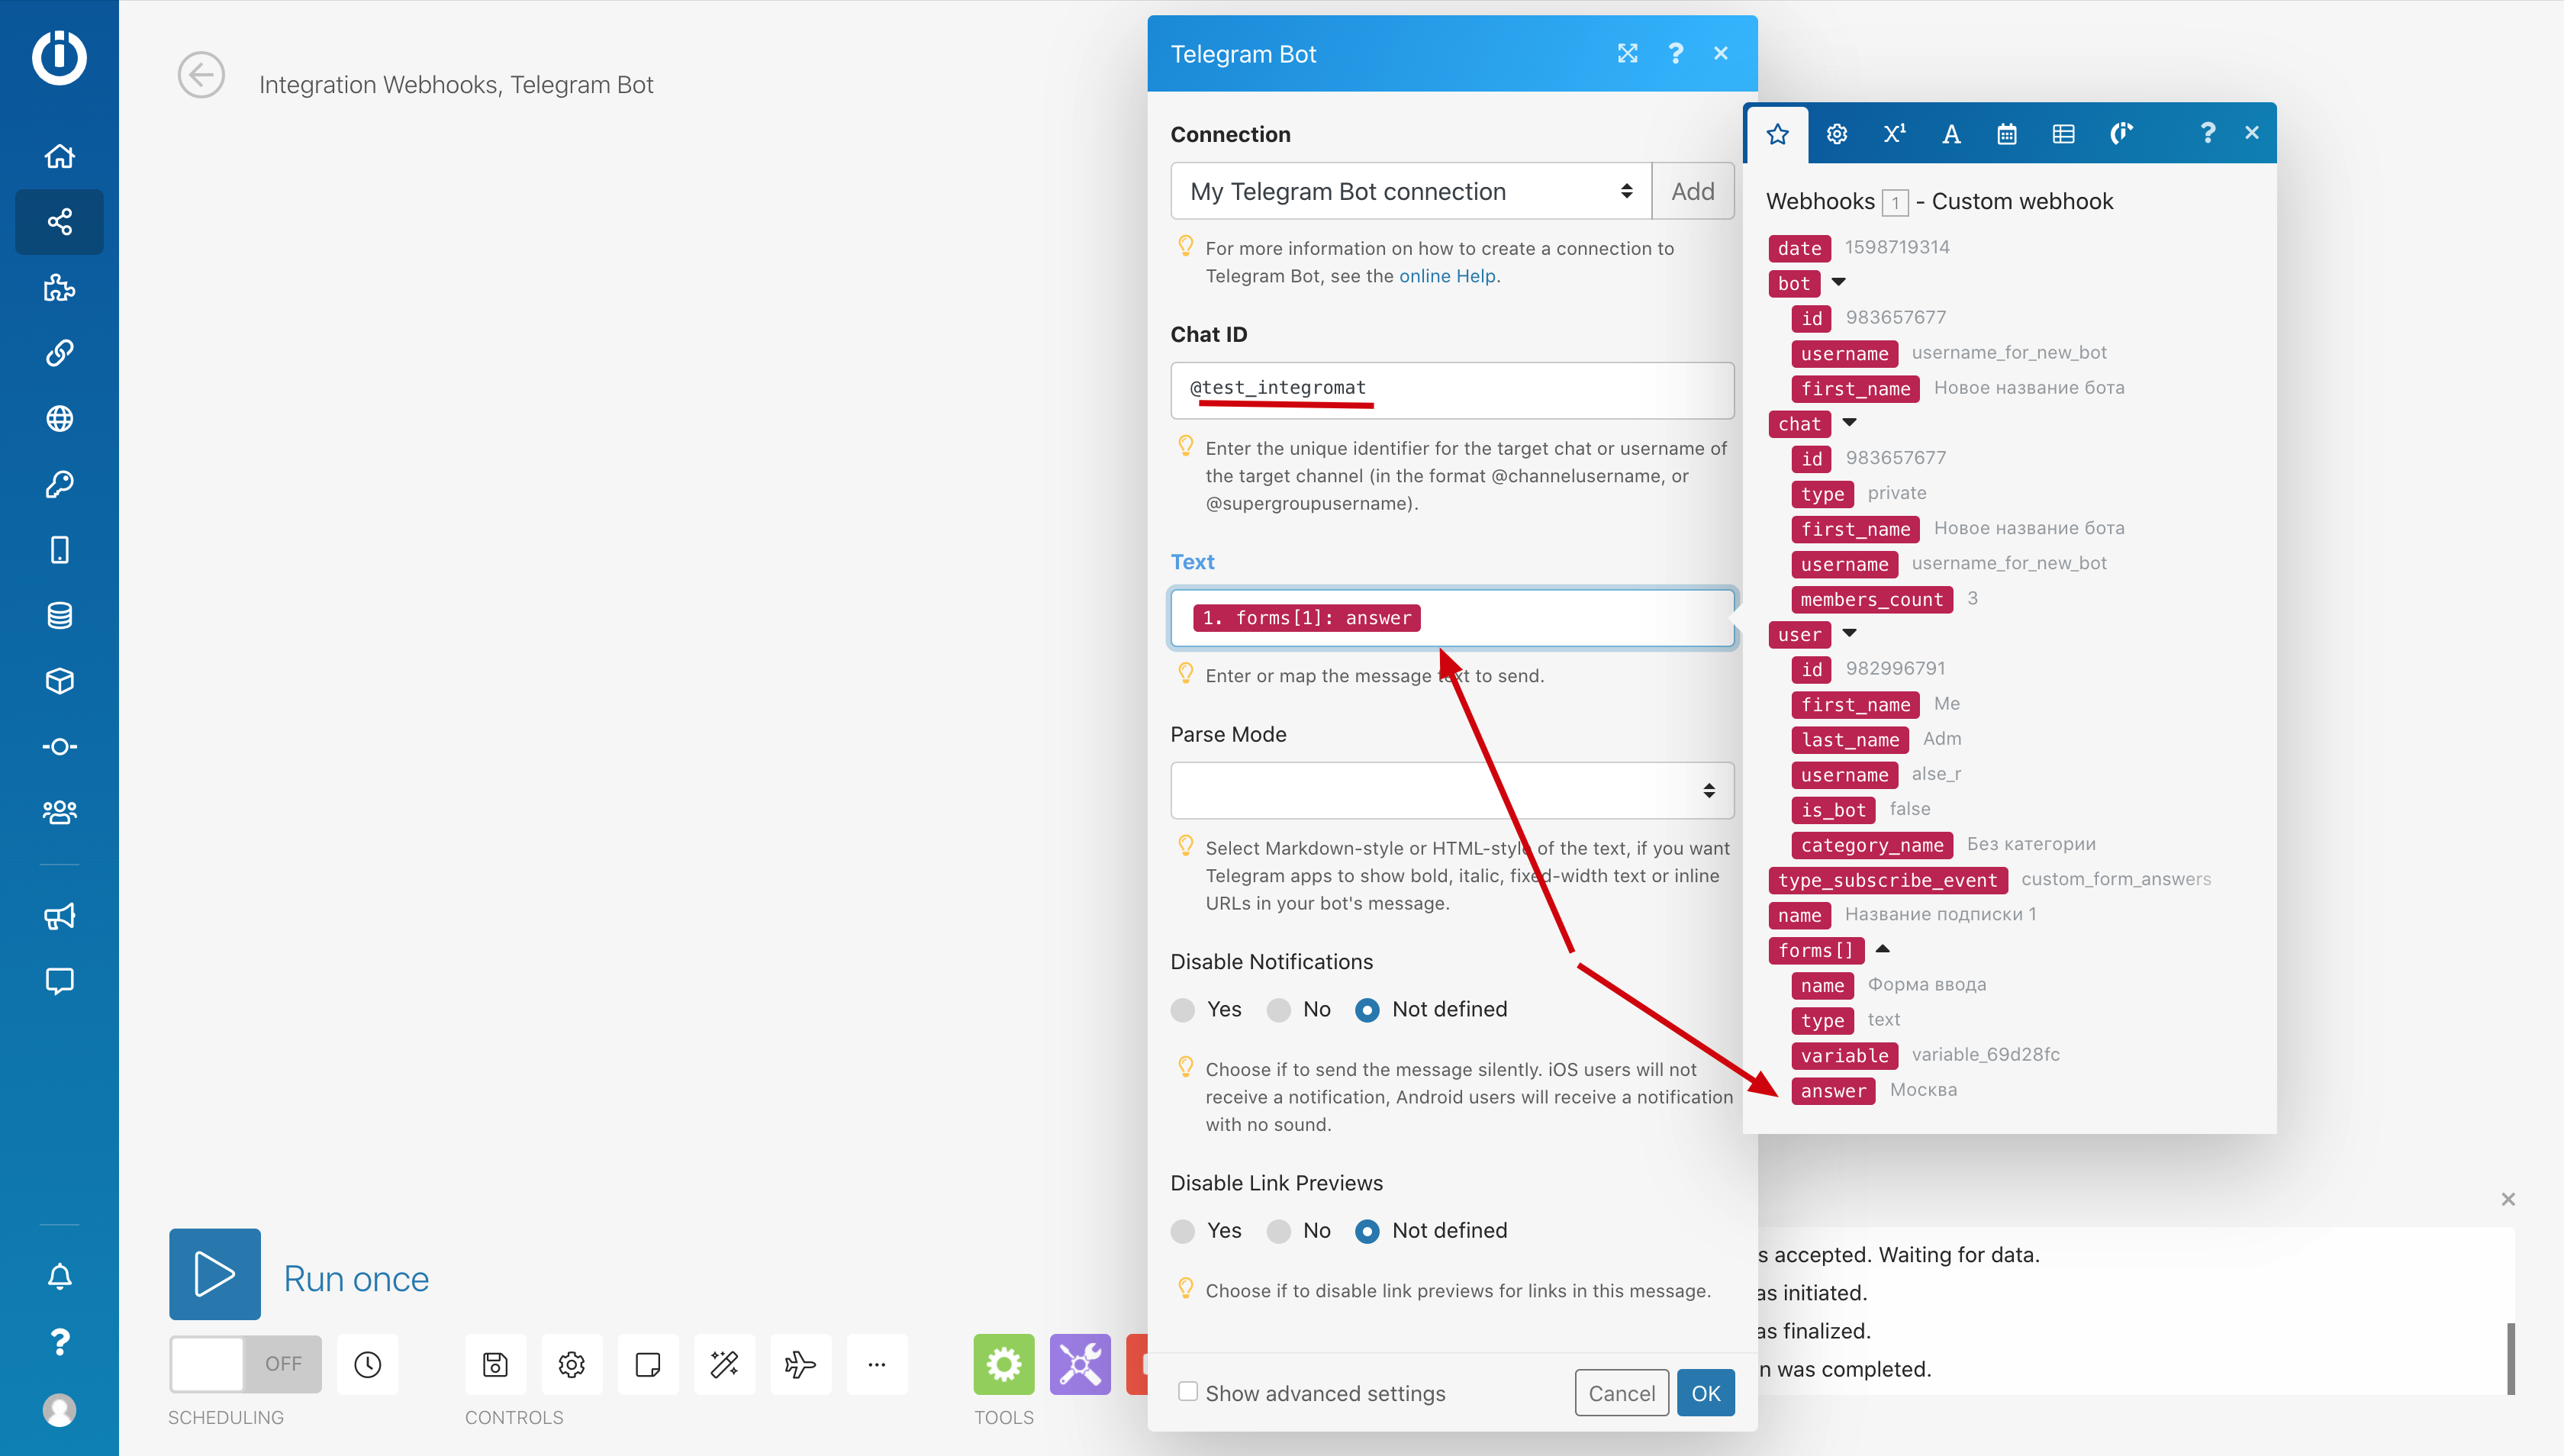Switch to the general functions gear tab
The width and height of the screenshot is (2564, 1456).
[1836, 134]
